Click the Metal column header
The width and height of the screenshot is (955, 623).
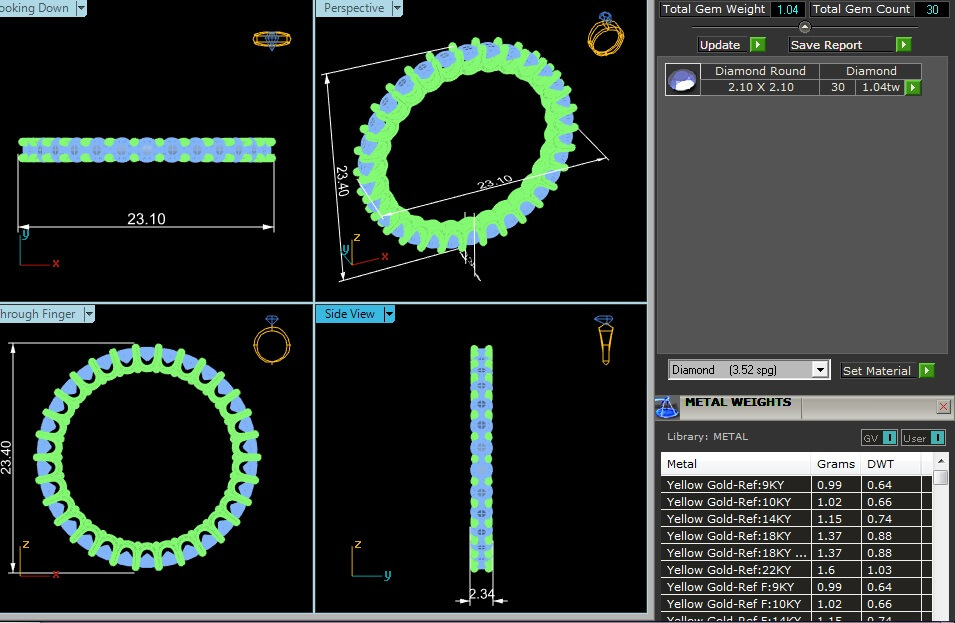coord(736,464)
